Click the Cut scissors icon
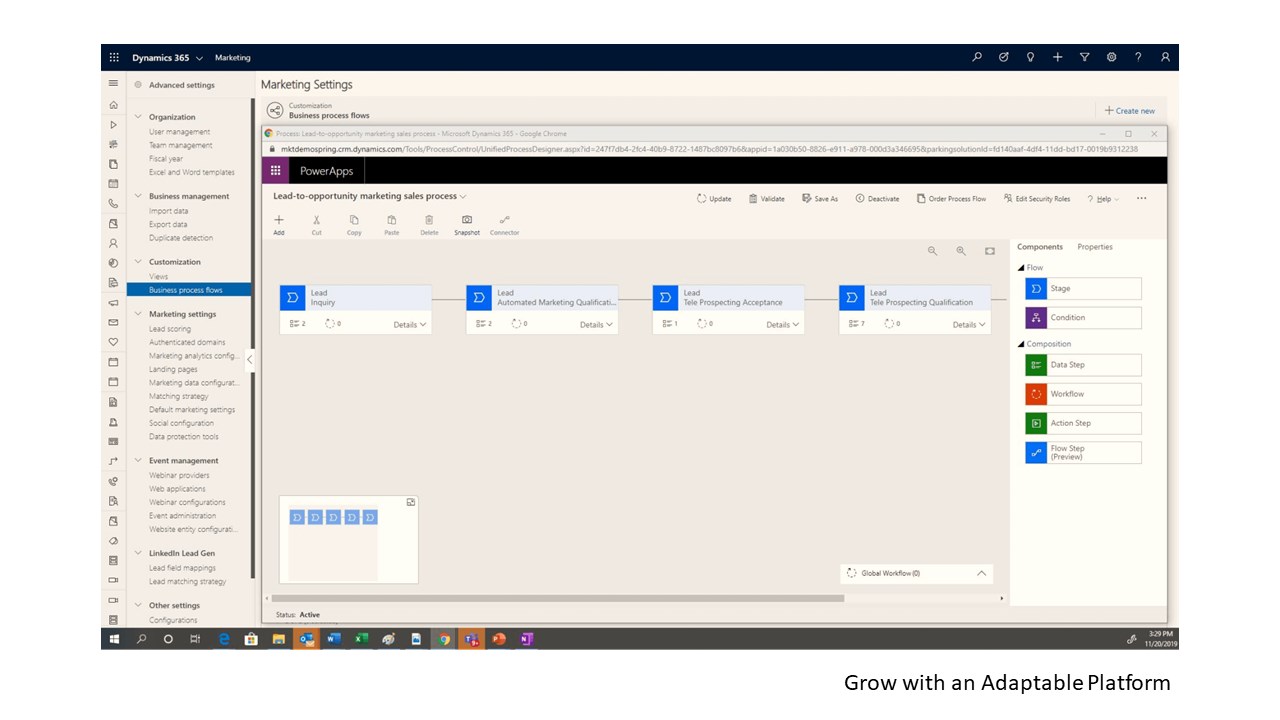Image resolution: width=1280 pixels, height=720 pixels. tap(316, 220)
